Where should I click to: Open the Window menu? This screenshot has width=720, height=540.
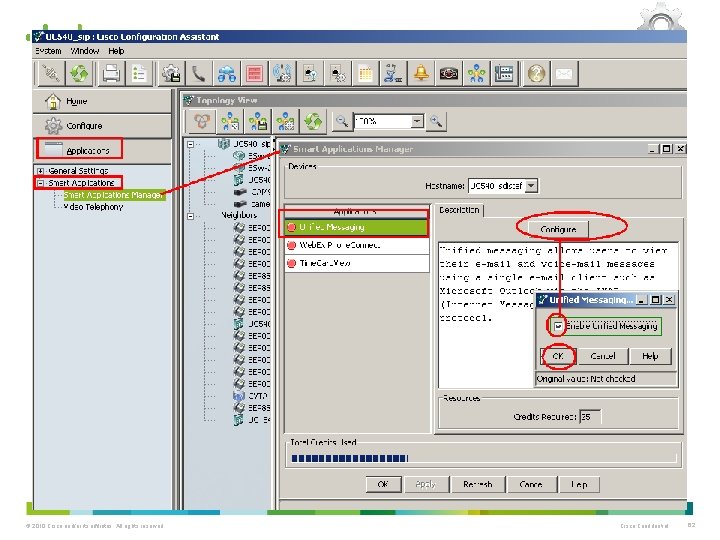[85, 51]
